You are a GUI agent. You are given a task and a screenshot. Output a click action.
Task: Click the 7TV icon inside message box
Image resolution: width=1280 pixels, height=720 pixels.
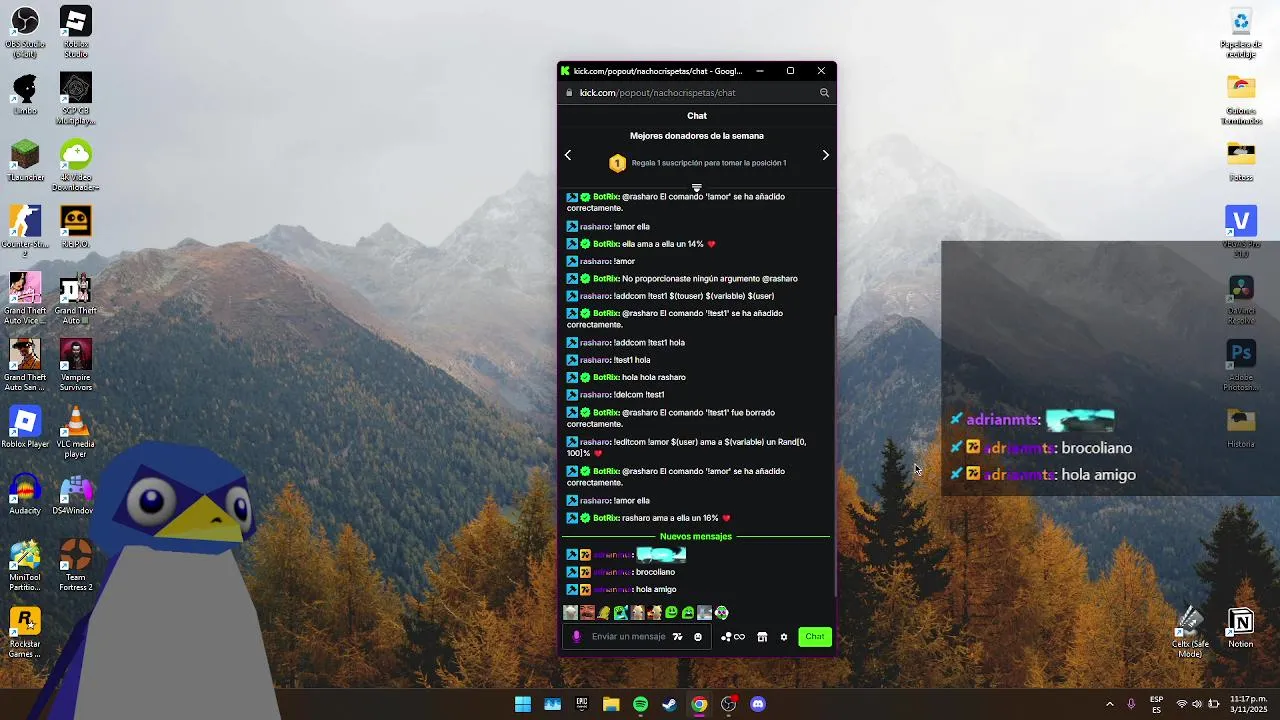tap(677, 637)
